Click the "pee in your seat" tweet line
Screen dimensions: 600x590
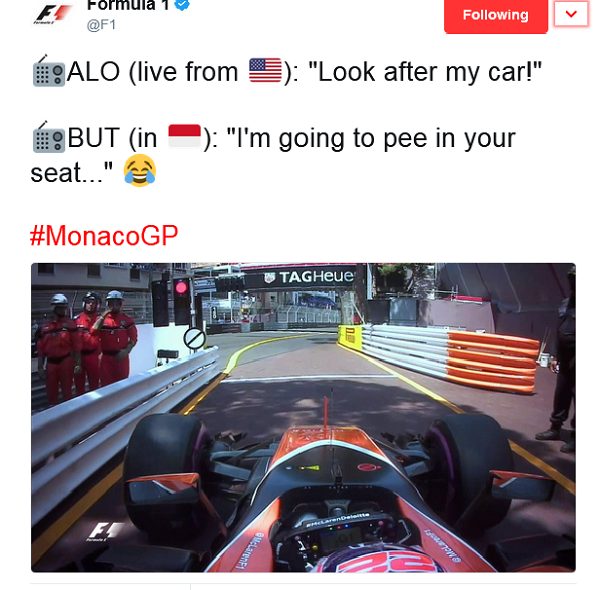(x=273, y=155)
